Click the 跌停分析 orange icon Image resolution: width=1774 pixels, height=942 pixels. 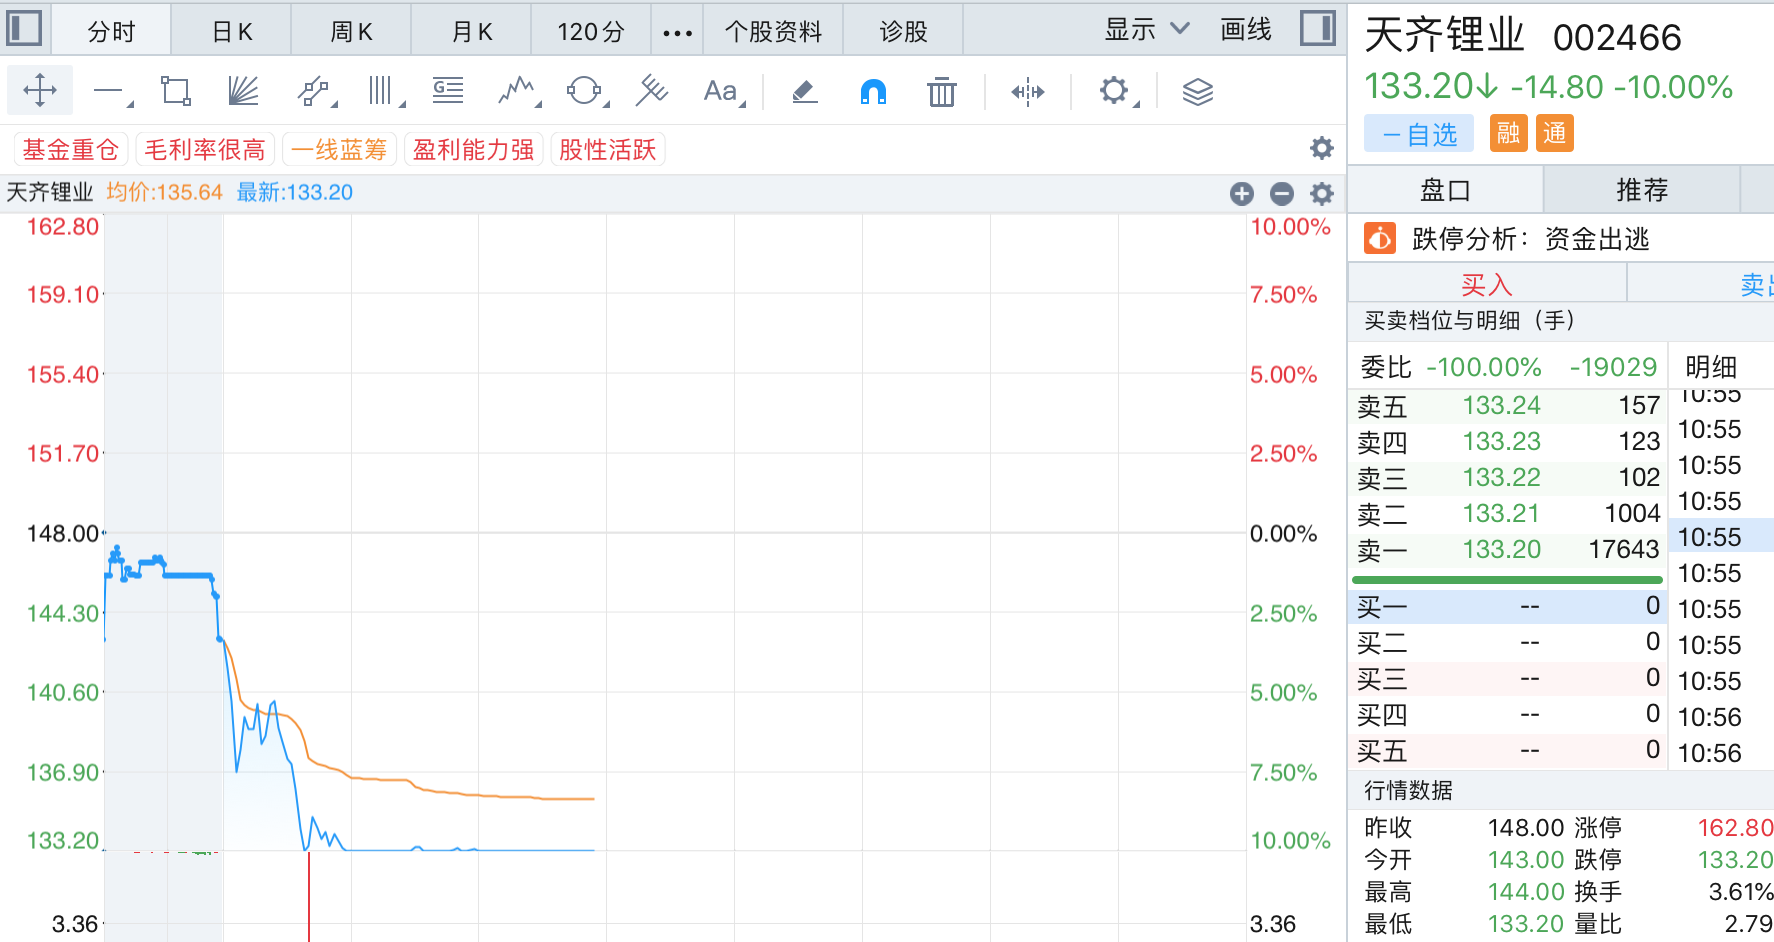click(1380, 239)
